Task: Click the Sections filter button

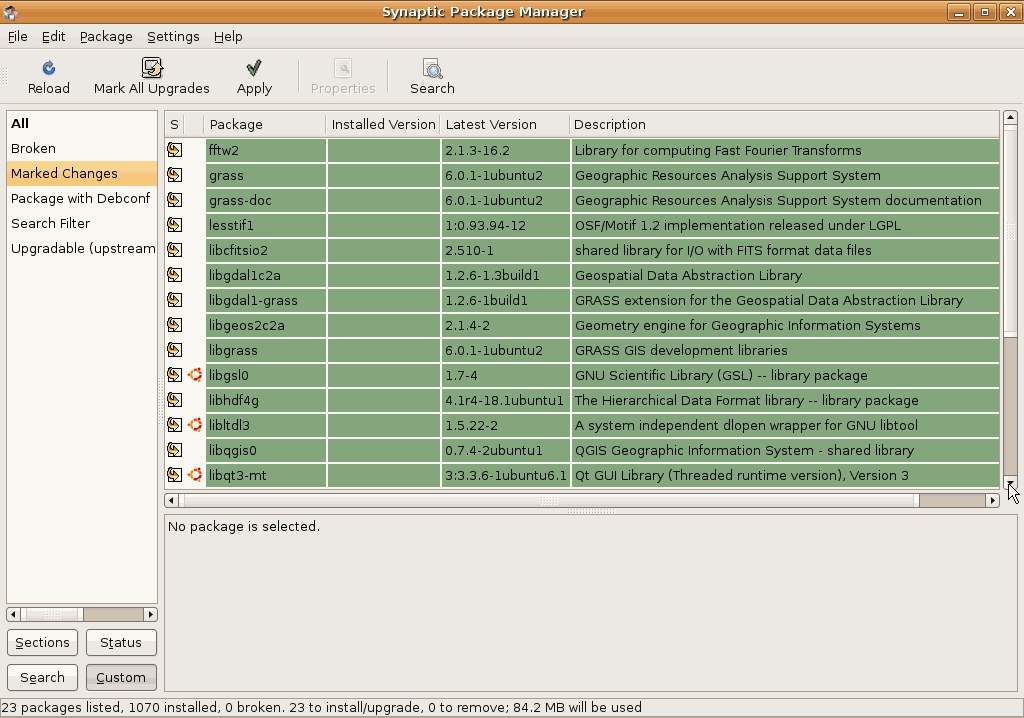Action: pos(42,642)
